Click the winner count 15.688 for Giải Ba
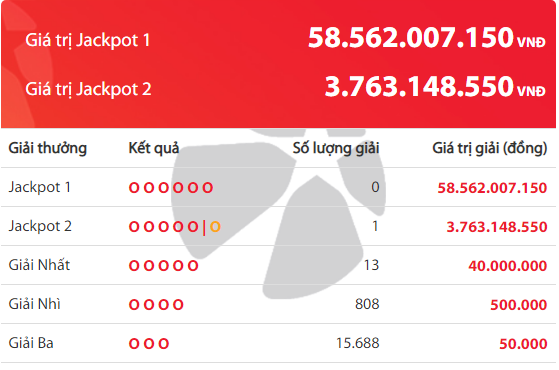The height and width of the screenshot is (370, 559). (x=358, y=343)
